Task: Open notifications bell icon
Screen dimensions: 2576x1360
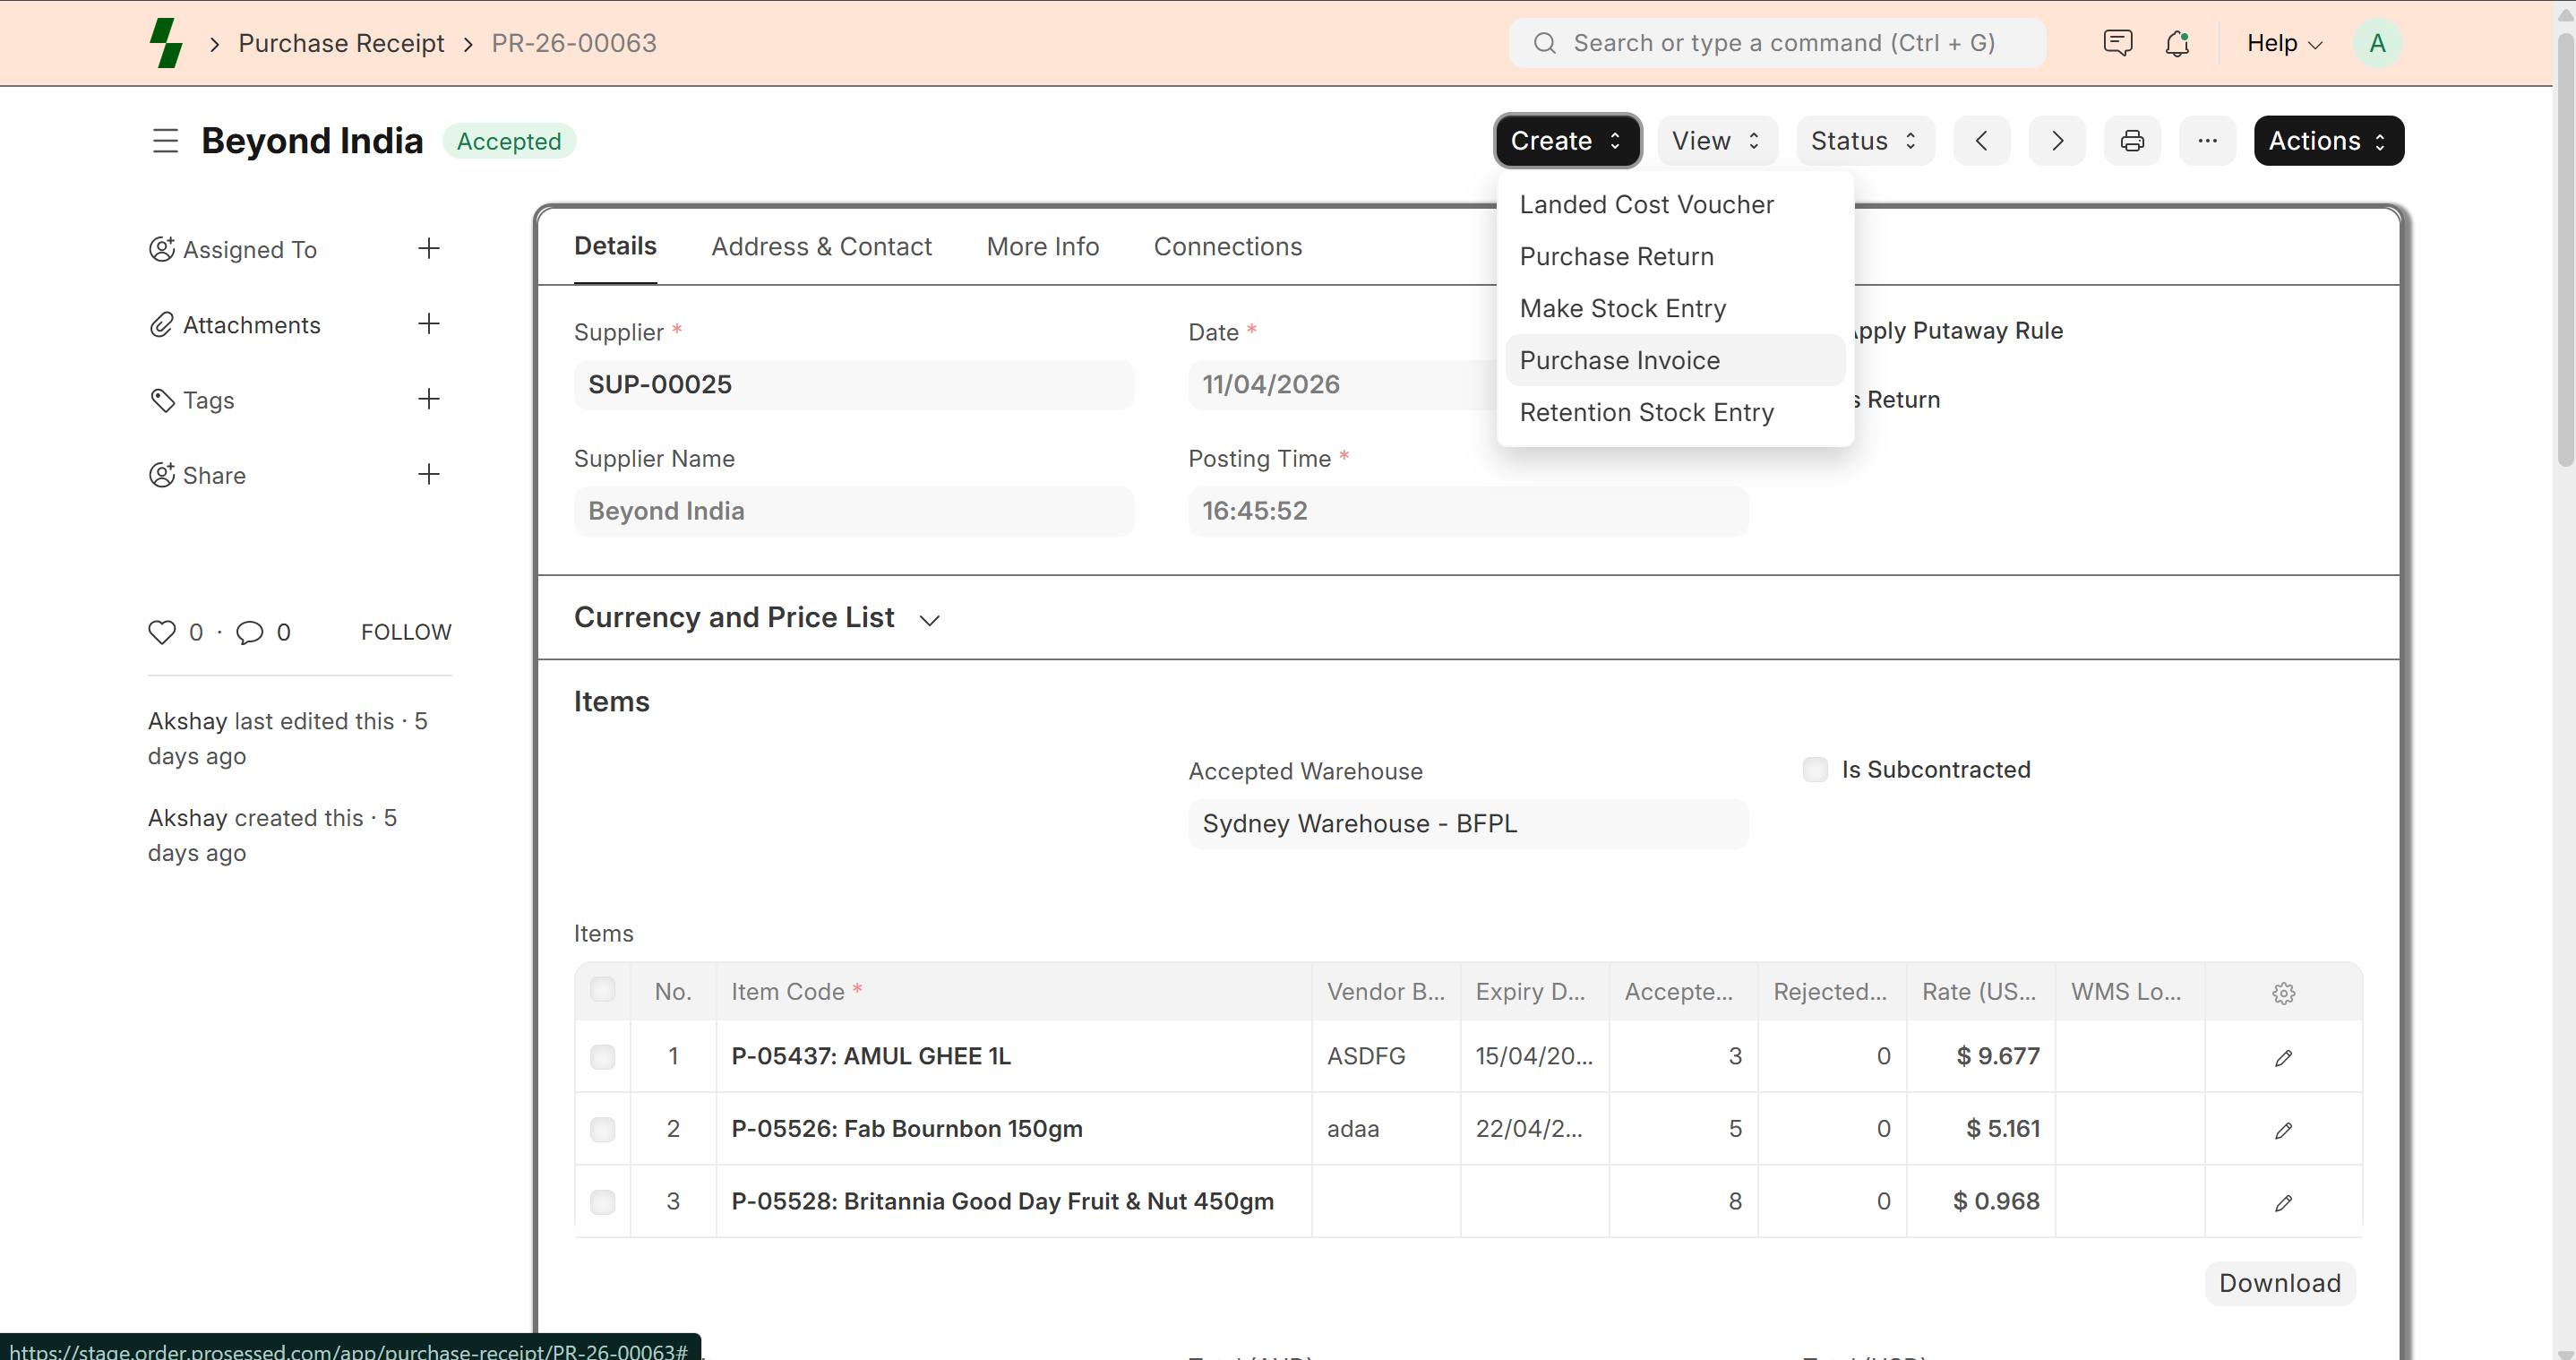Action: 2176,43
